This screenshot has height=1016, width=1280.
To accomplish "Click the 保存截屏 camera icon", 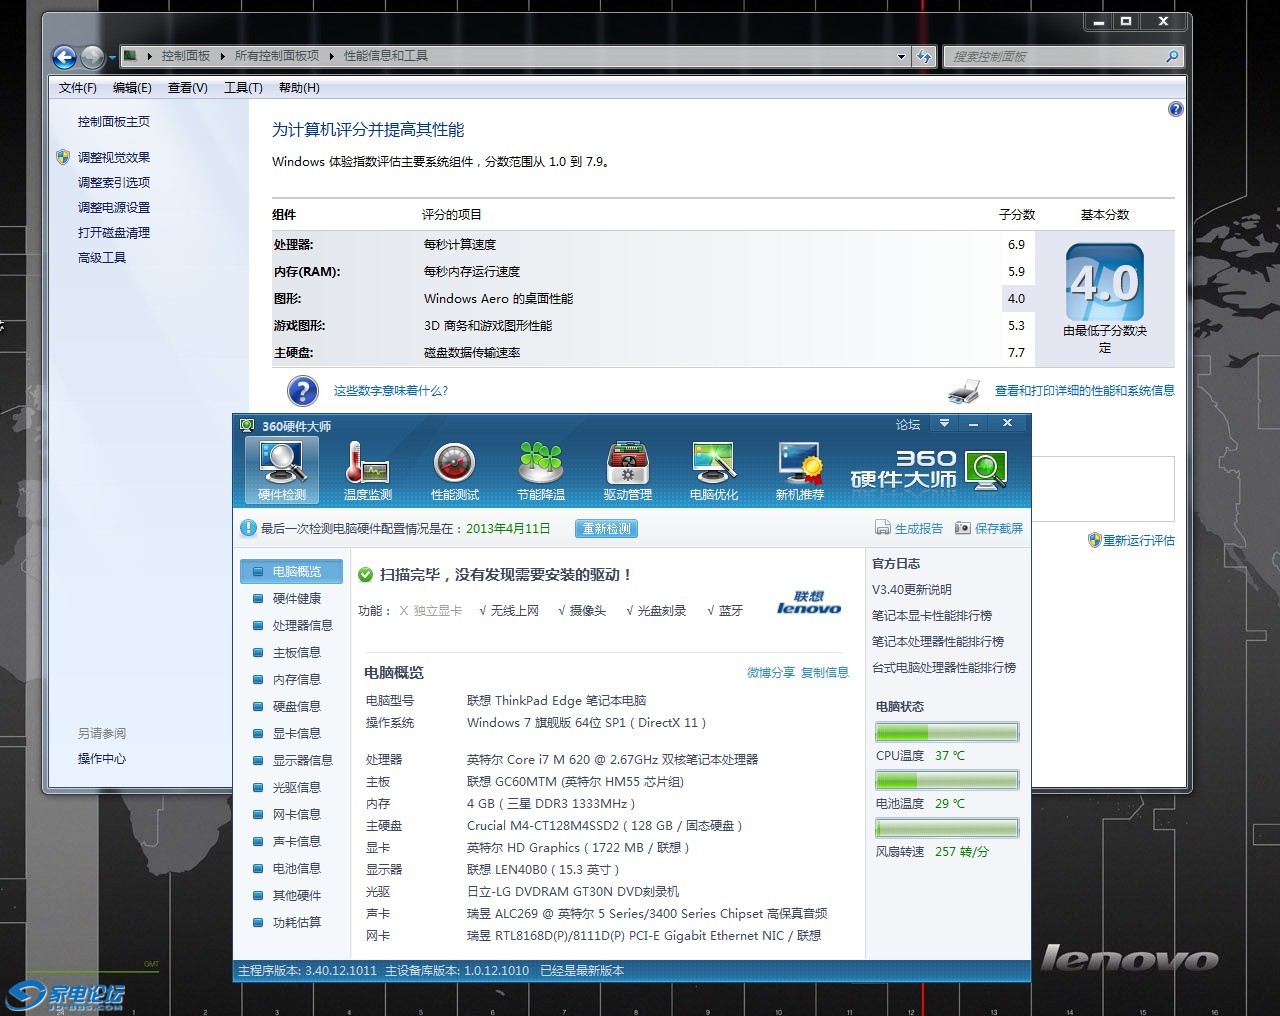I will click(x=962, y=527).
